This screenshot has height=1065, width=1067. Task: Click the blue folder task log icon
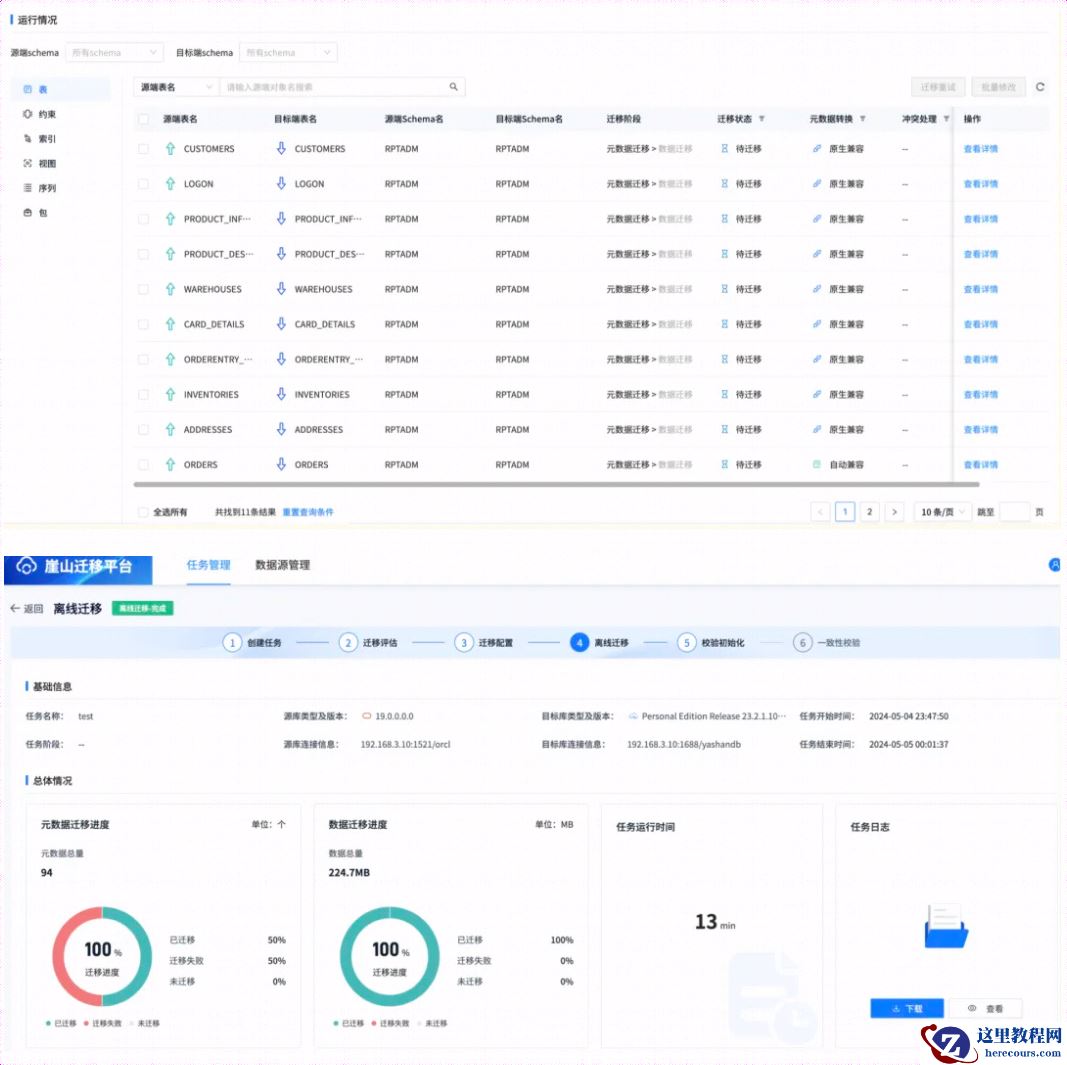(946, 925)
